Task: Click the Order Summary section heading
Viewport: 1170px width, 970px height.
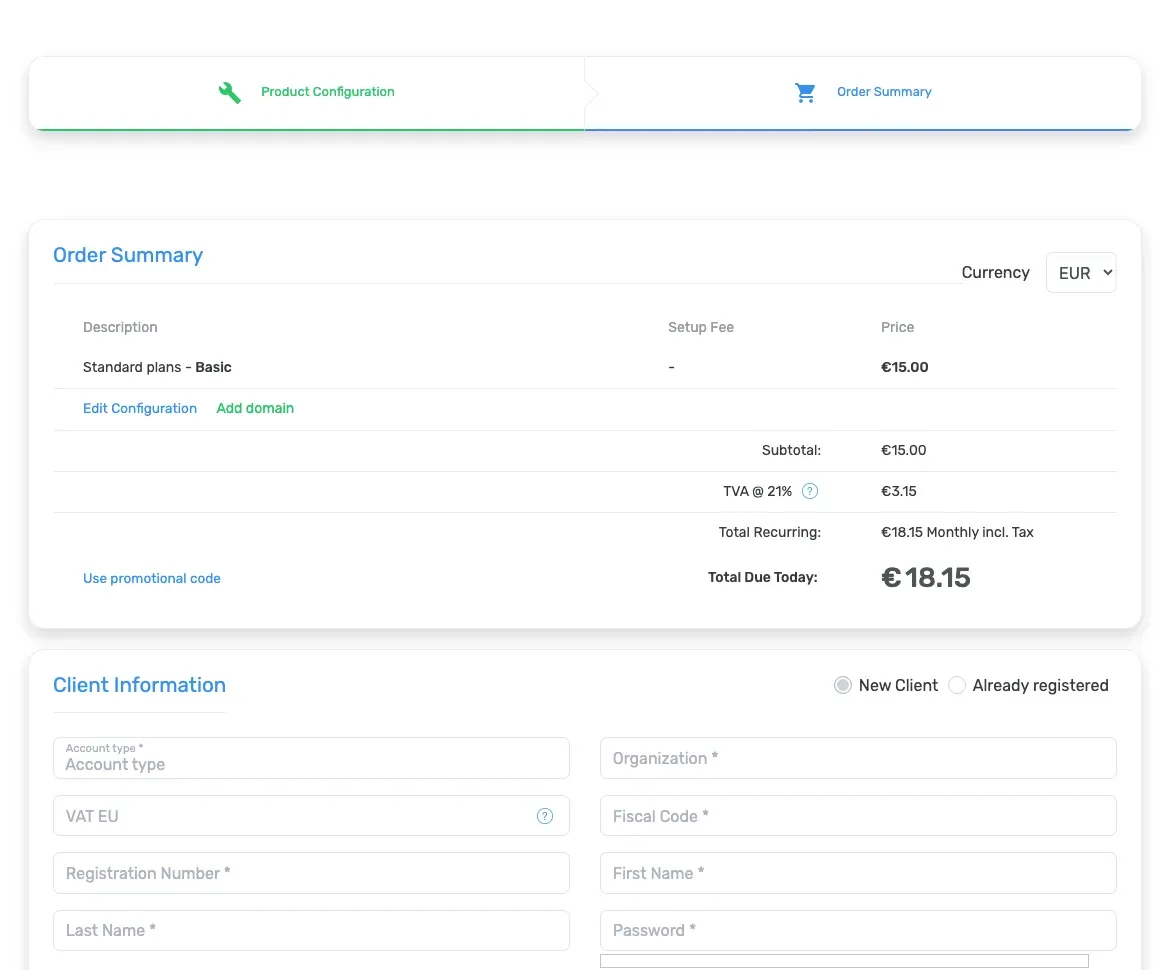Action: coord(128,255)
